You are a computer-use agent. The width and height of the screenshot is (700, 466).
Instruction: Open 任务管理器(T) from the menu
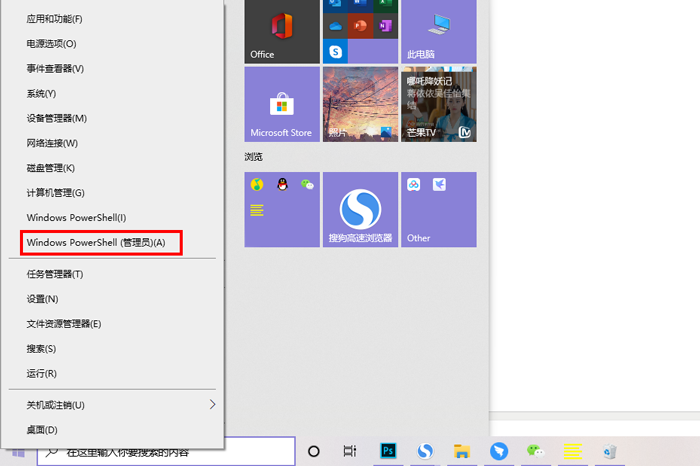point(112,274)
